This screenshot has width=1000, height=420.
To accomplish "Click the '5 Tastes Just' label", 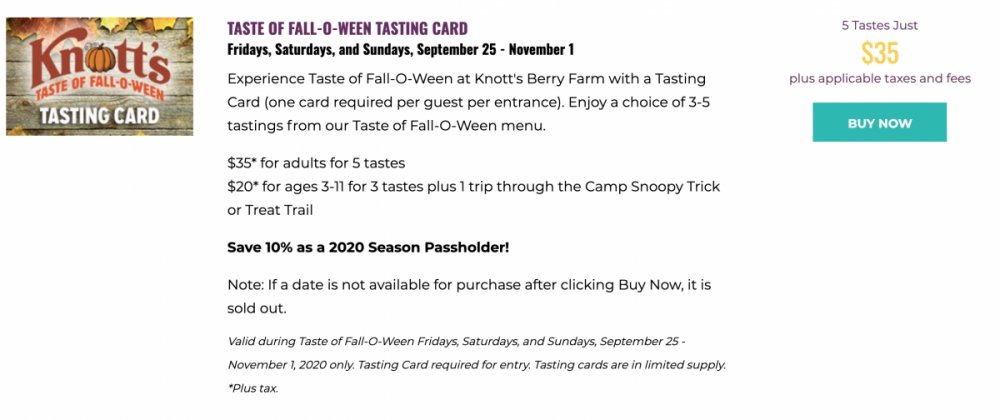I will (879, 25).
